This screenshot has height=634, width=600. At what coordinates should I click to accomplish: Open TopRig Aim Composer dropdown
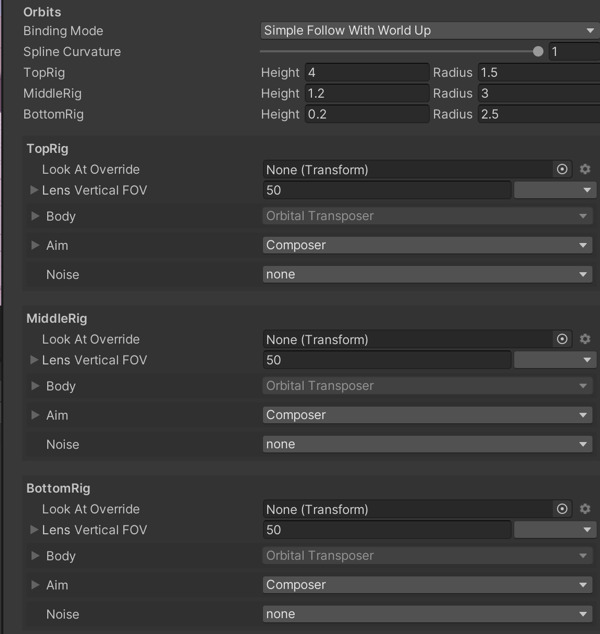[x=428, y=245]
